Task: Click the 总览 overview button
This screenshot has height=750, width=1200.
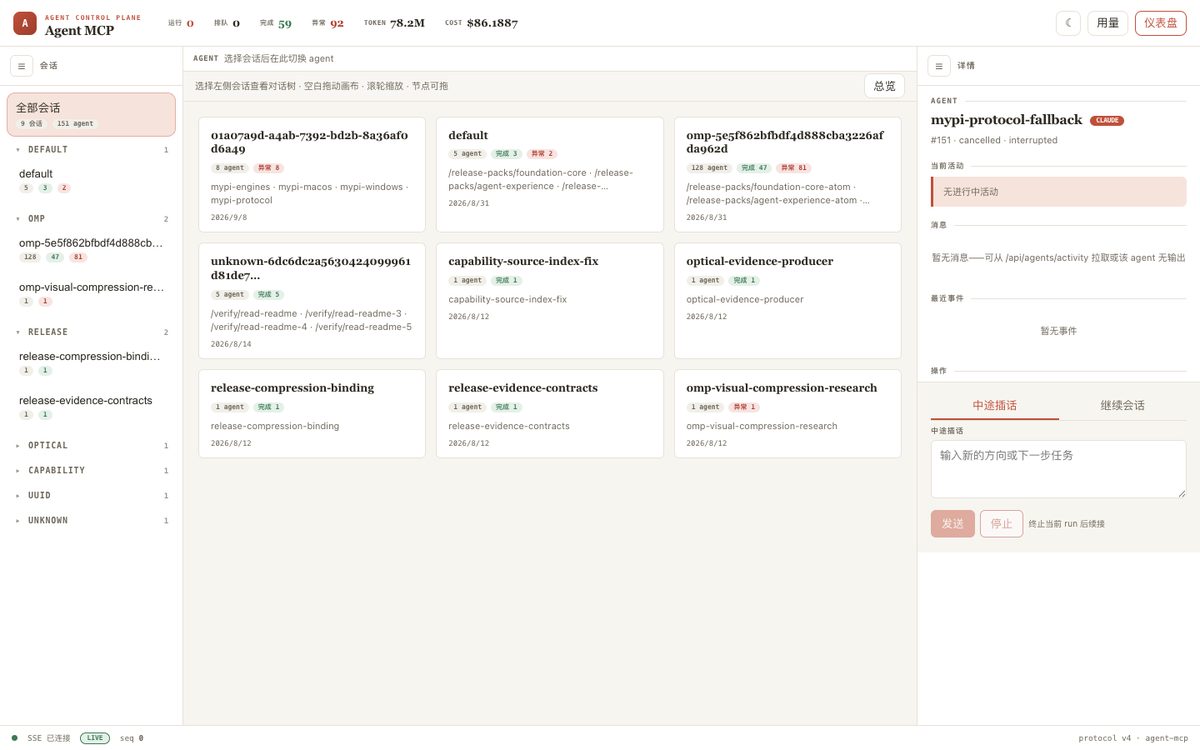Action: click(x=884, y=86)
